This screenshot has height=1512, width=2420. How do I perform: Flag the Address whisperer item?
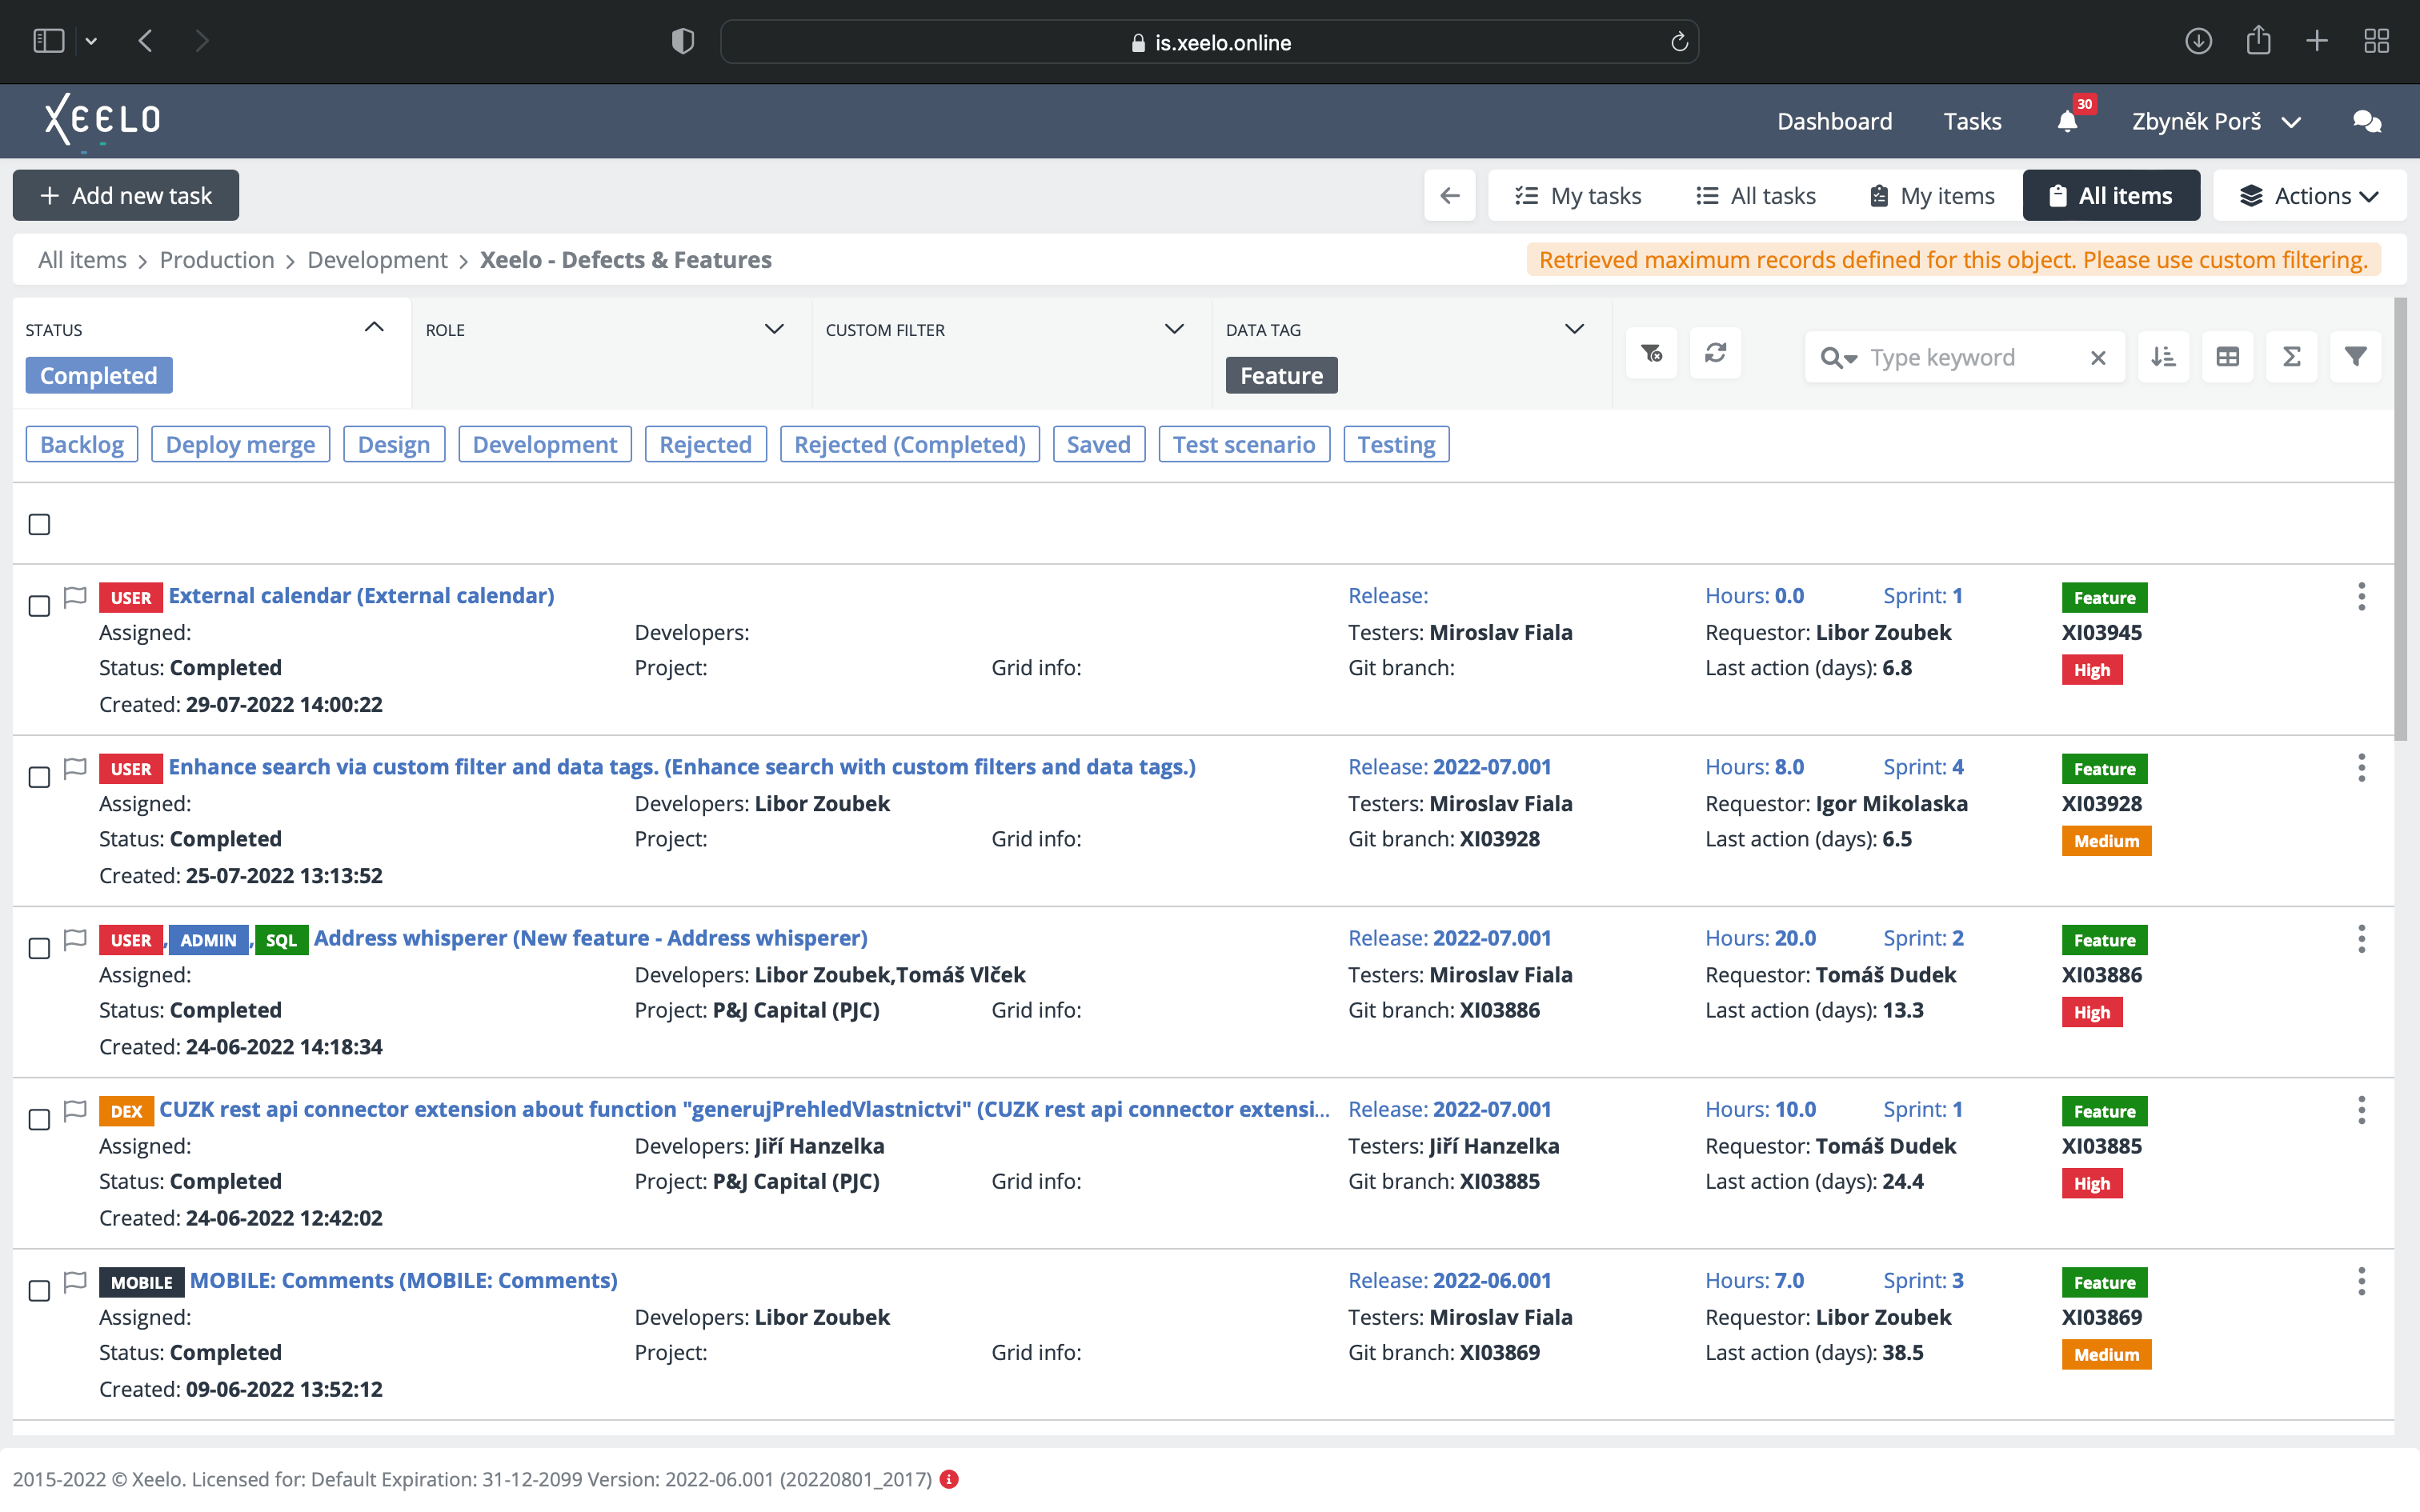[75, 939]
